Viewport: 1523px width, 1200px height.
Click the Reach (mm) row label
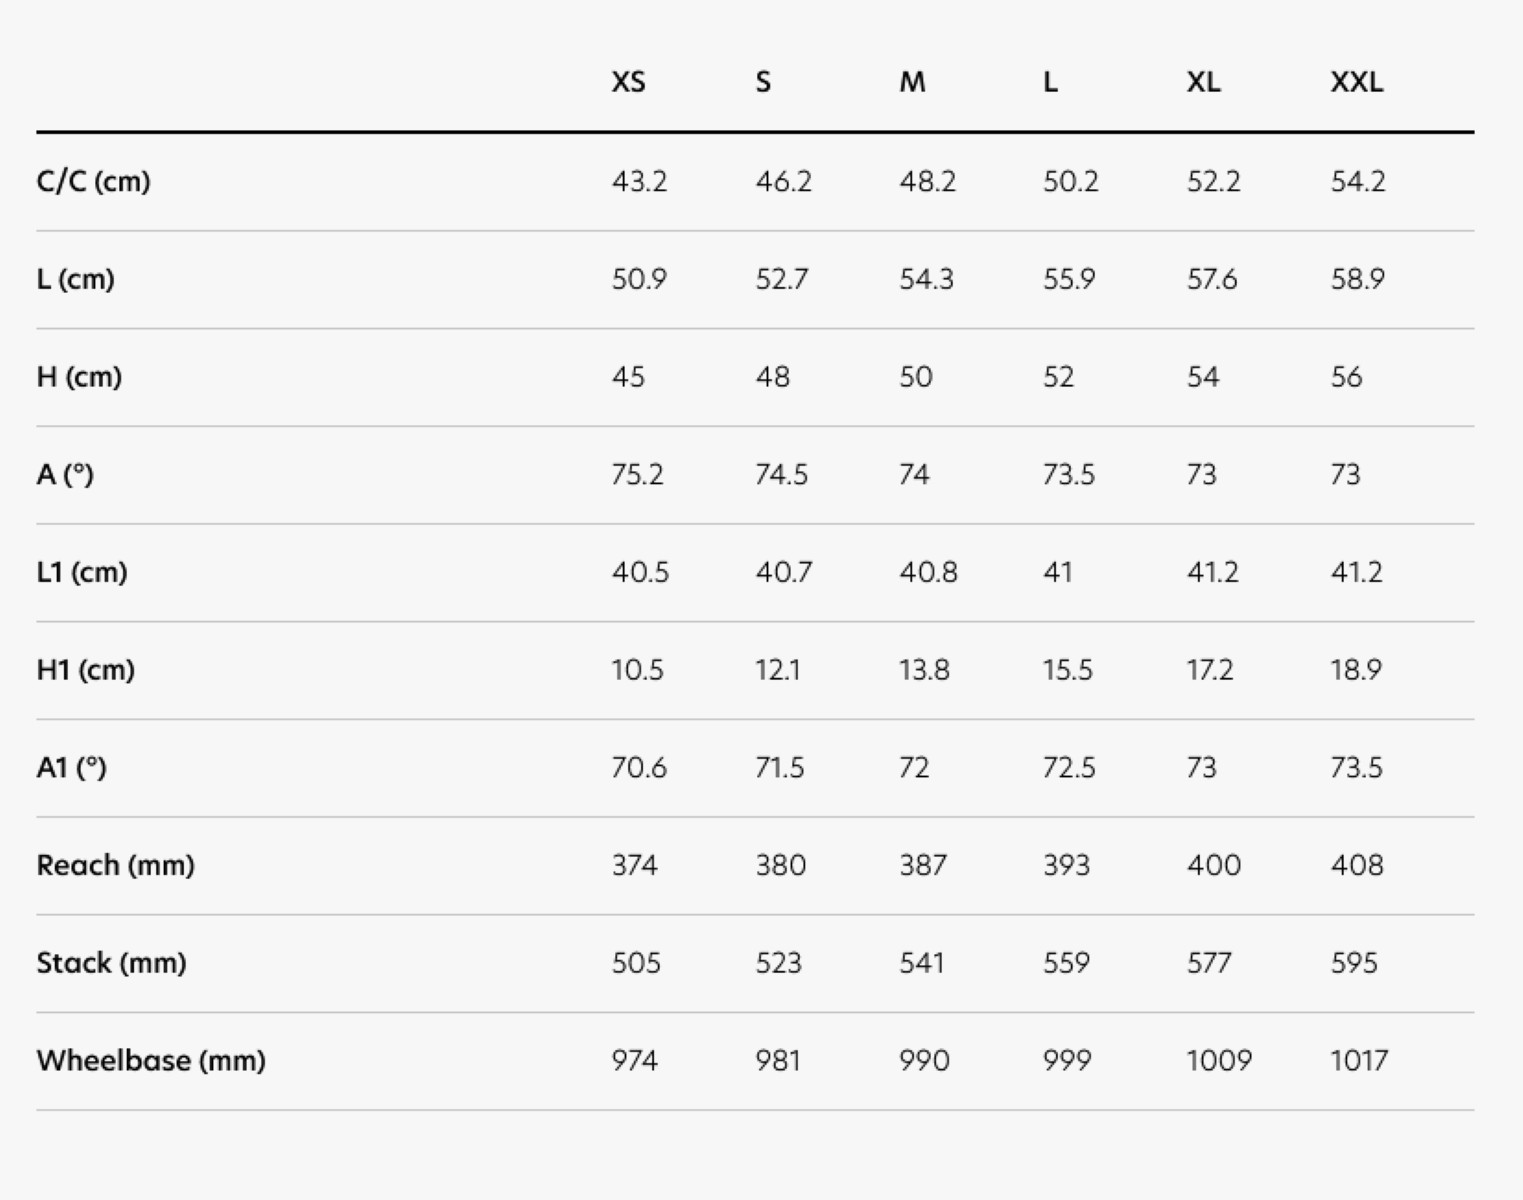(x=115, y=865)
